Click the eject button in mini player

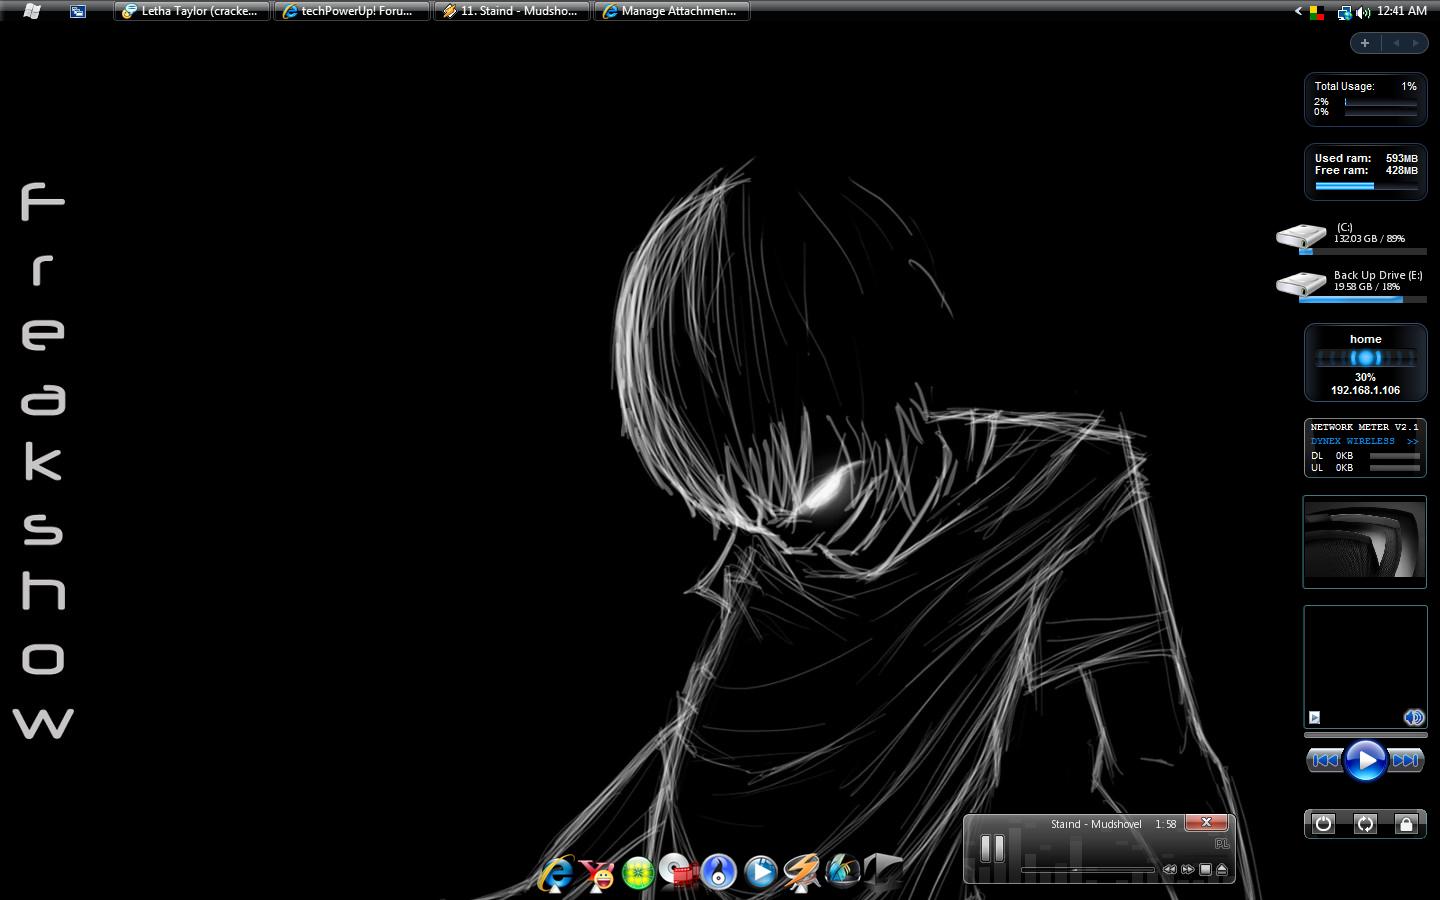pos(1221,870)
